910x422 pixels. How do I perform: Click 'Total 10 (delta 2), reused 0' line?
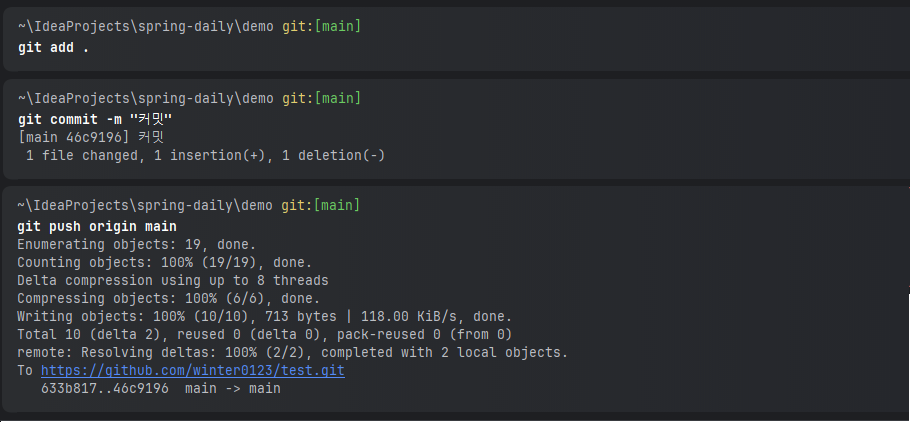[264, 334]
